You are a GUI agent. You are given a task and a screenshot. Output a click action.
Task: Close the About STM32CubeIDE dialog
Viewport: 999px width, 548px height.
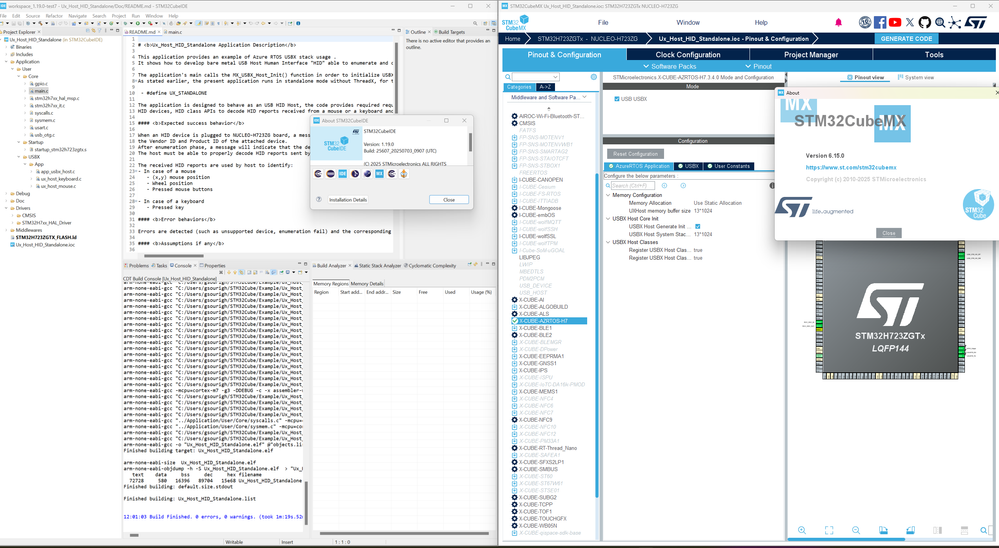449,199
